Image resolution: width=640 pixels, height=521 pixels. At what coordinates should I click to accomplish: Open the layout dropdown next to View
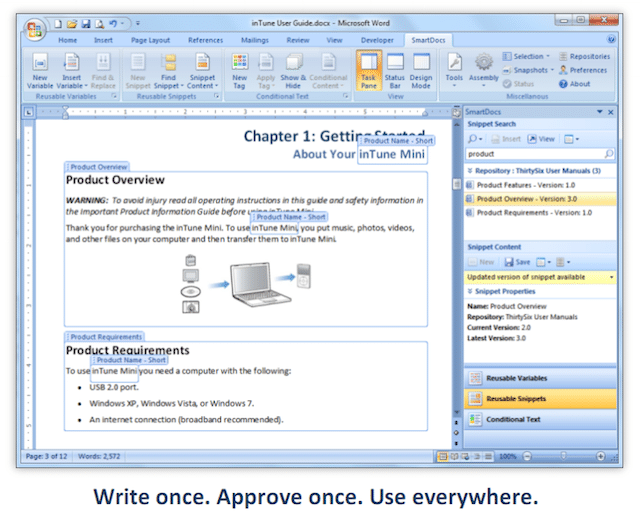[x=571, y=139]
